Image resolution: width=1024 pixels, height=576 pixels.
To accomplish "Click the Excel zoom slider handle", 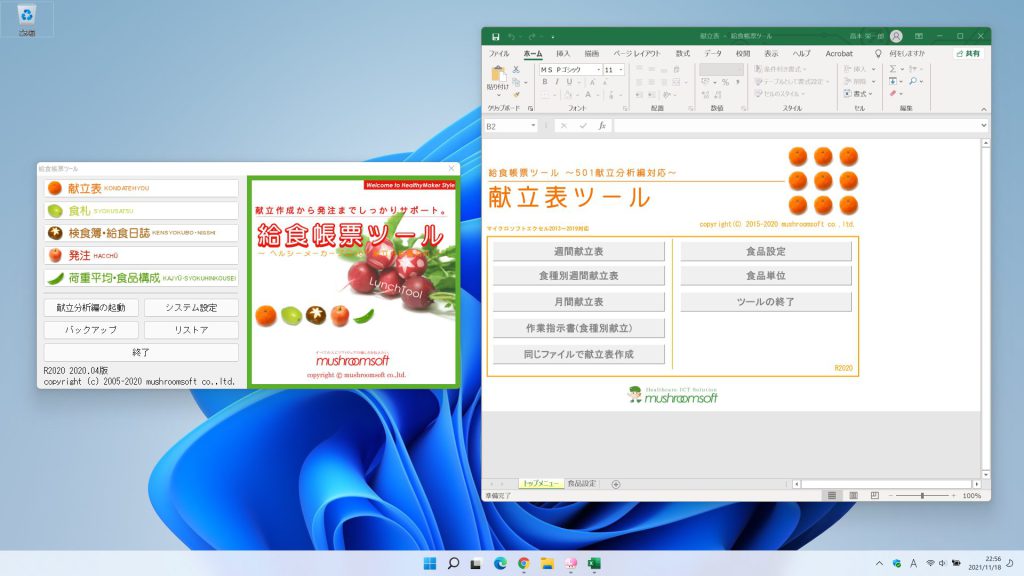I will point(922,496).
